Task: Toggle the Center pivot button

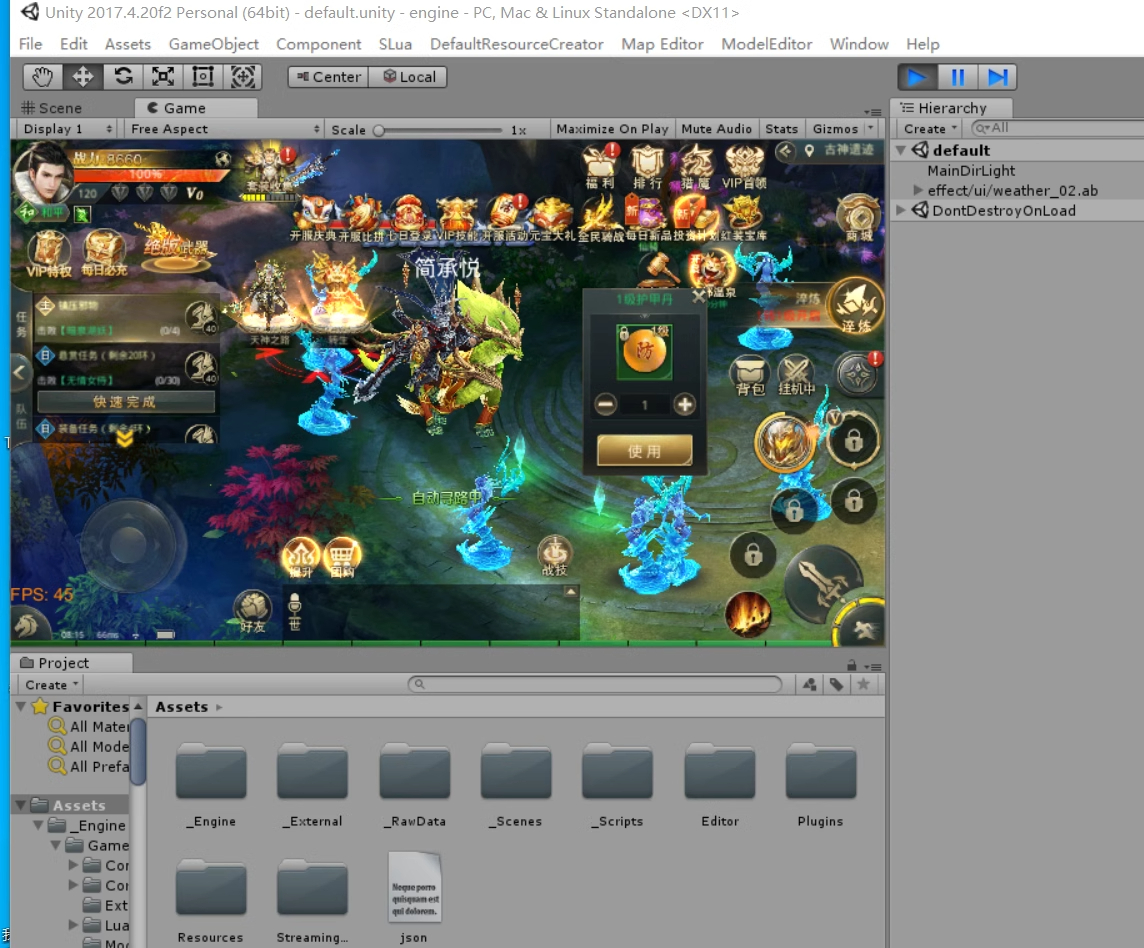Action: tap(327, 77)
